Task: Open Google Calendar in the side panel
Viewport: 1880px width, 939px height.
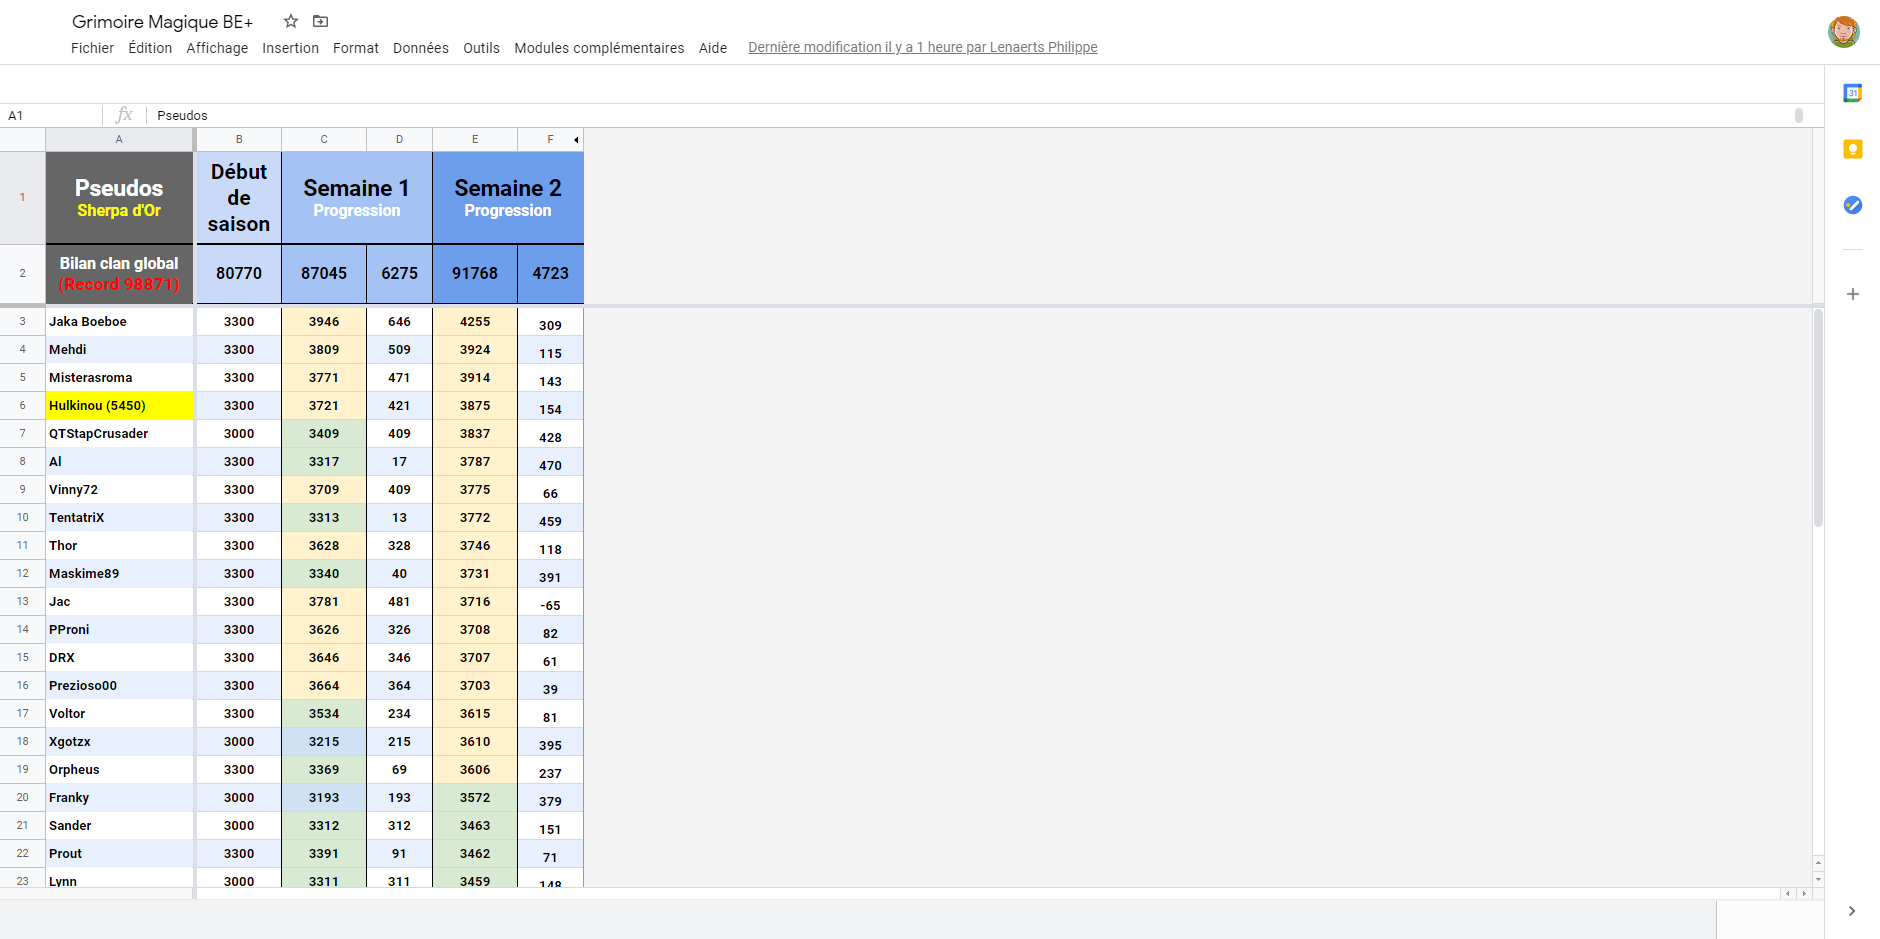Action: coord(1853,92)
